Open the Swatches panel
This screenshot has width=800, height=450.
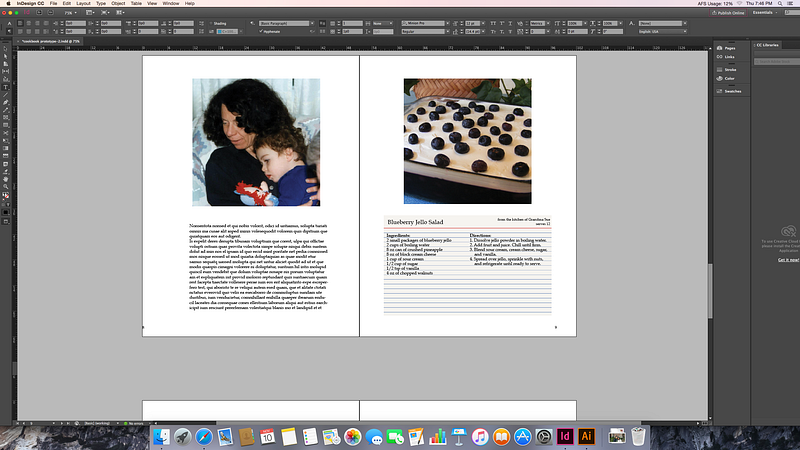click(x=730, y=91)
